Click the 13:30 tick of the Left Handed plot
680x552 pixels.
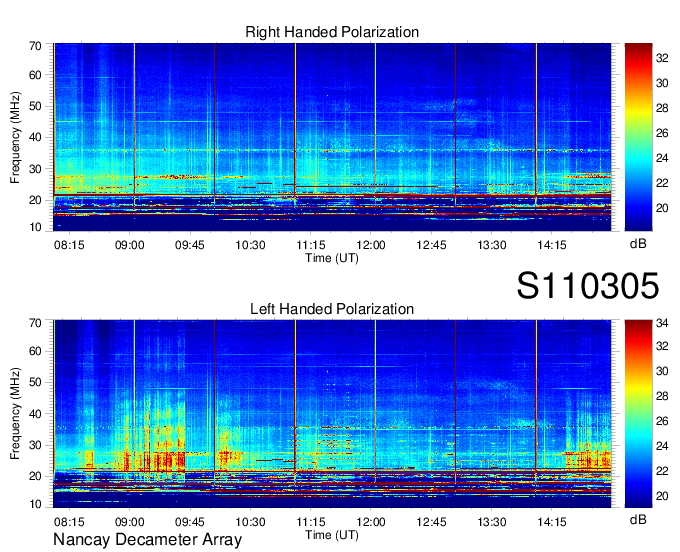(492, 522)
